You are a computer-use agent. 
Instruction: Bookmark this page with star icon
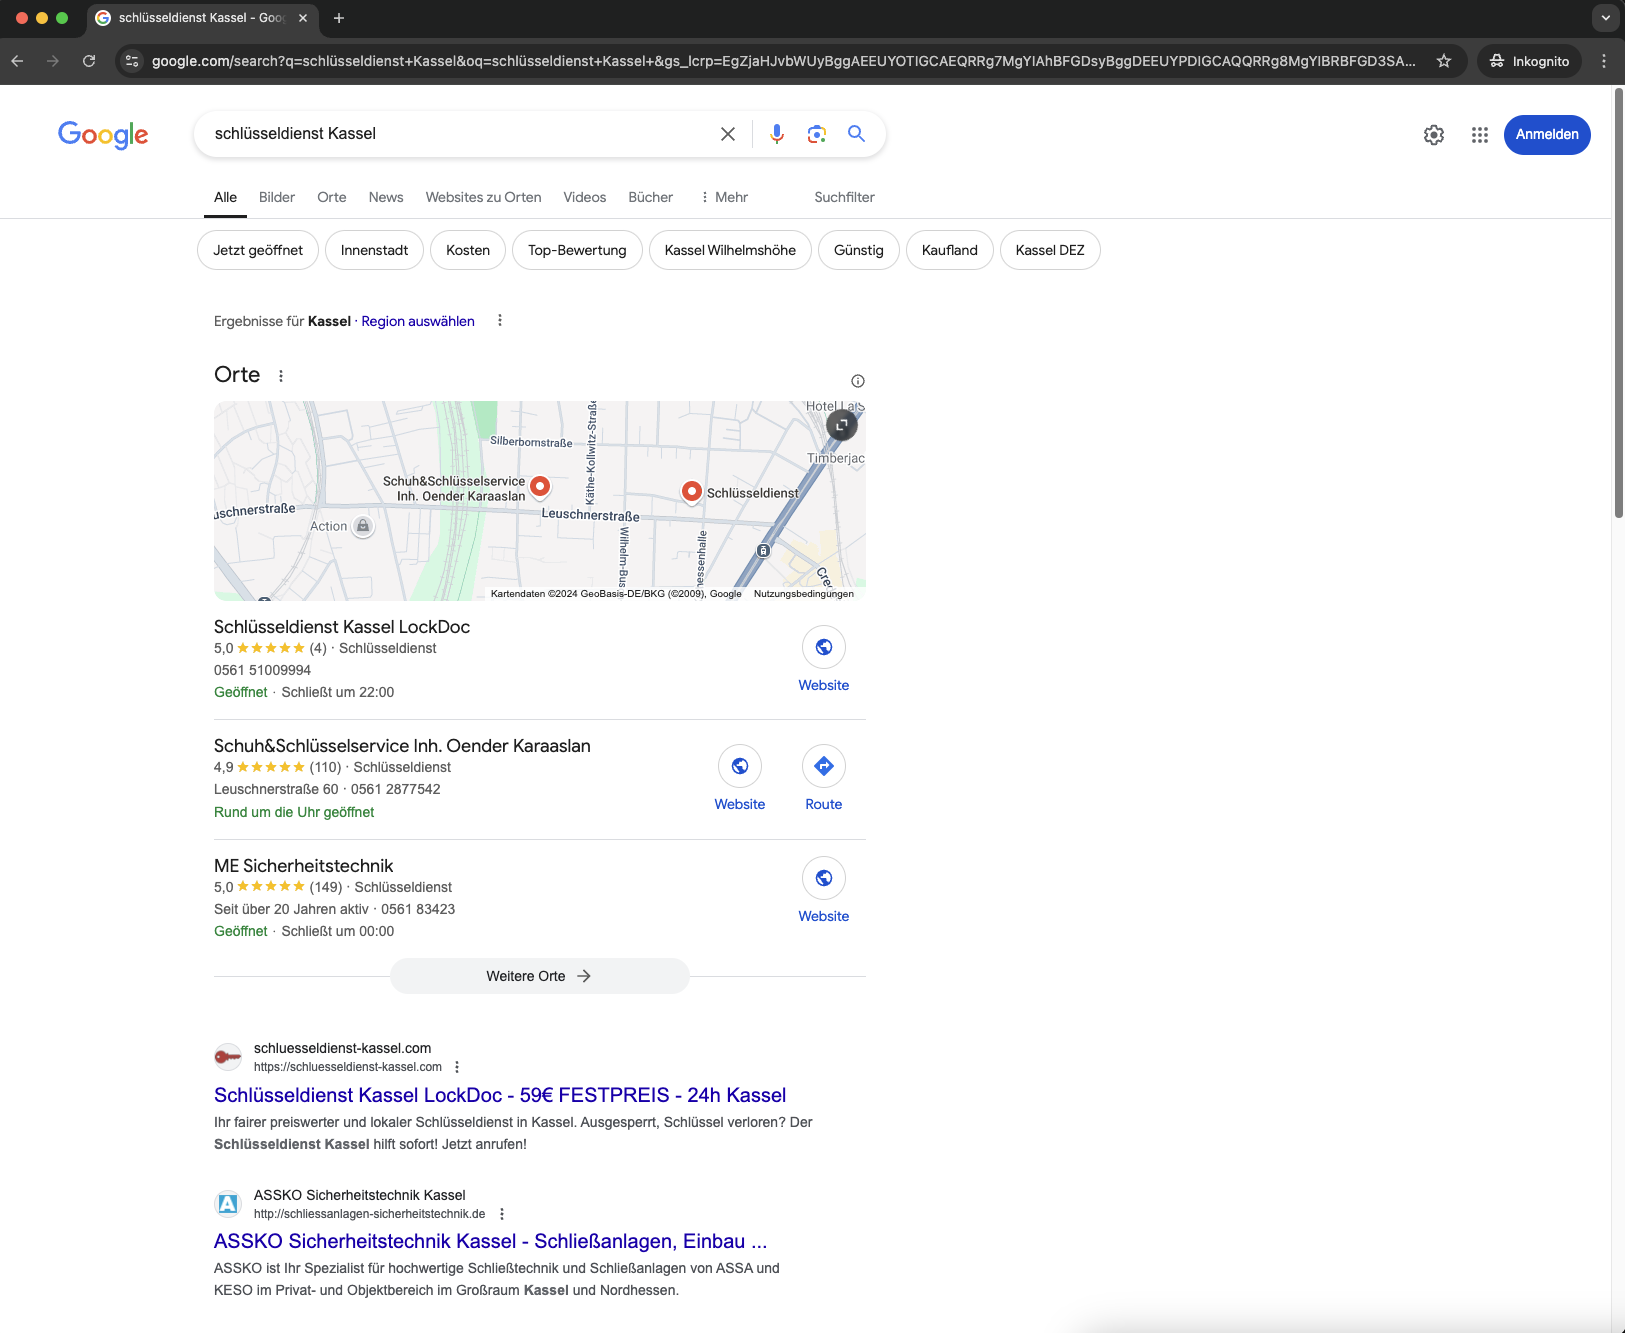pos(1444,61)
